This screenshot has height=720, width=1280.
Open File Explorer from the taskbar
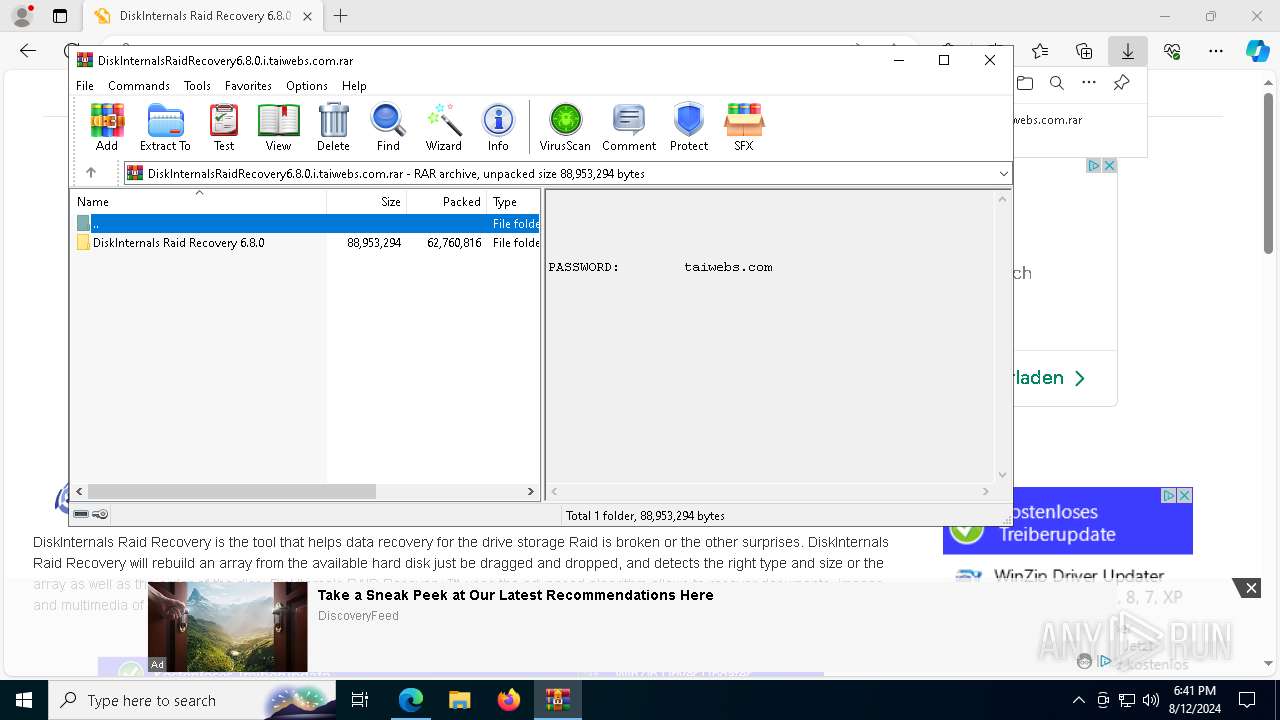pyautogui.click(x=460, y=700)
